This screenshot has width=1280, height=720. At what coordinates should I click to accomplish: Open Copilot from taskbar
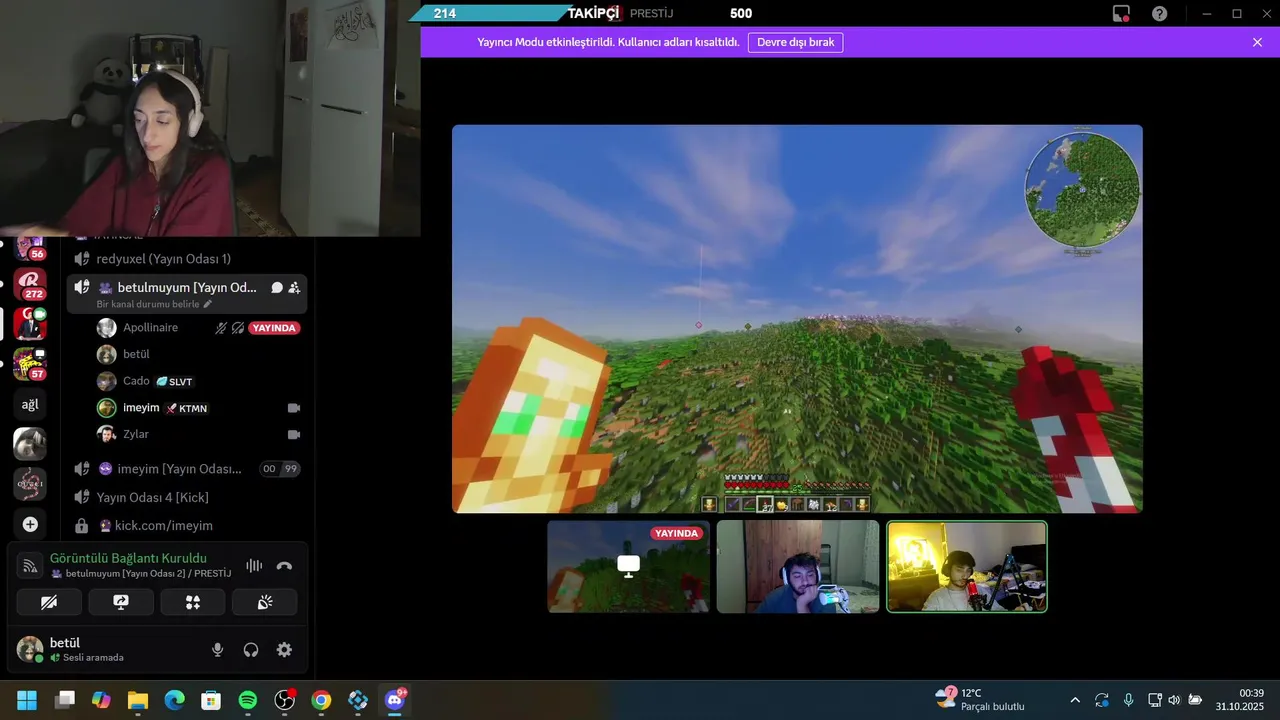click(x=101, y=700)
